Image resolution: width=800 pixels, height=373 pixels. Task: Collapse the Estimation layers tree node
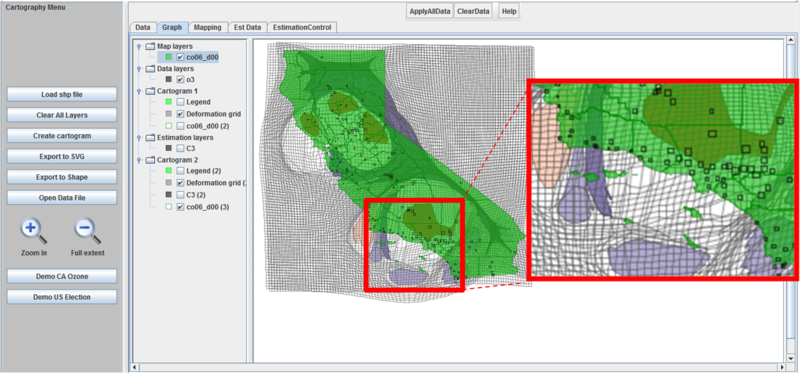click(x=139, y=137)
